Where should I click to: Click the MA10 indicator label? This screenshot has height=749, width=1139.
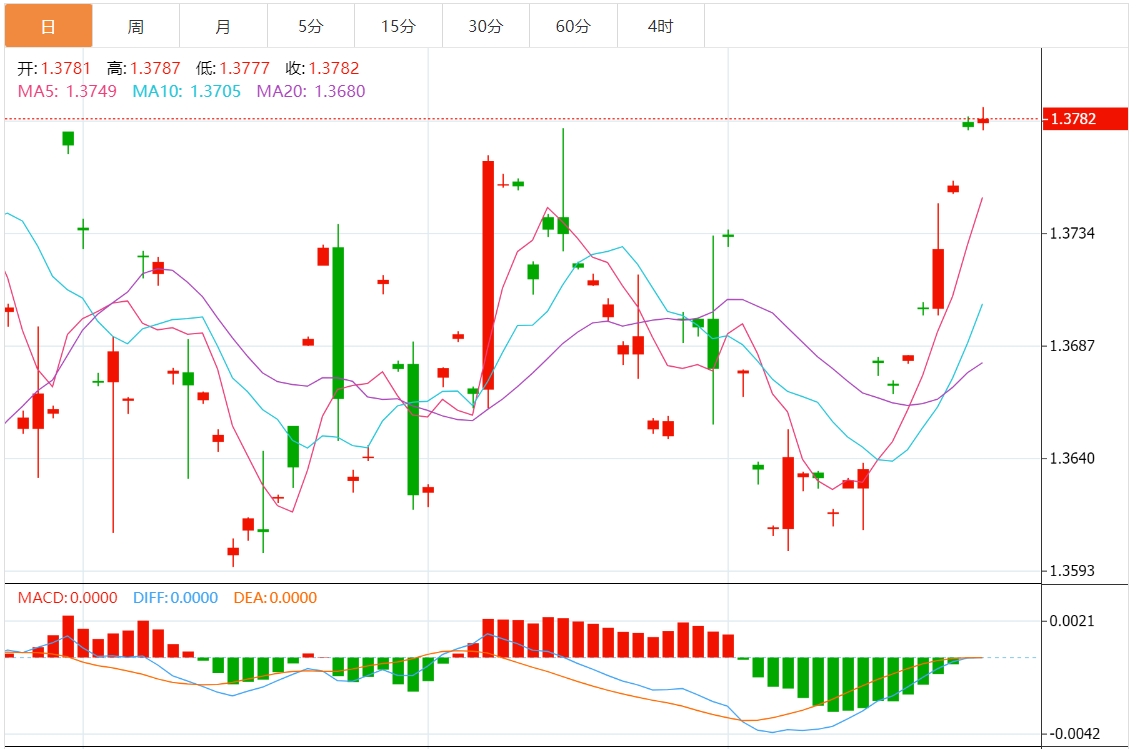click(187, 91)
